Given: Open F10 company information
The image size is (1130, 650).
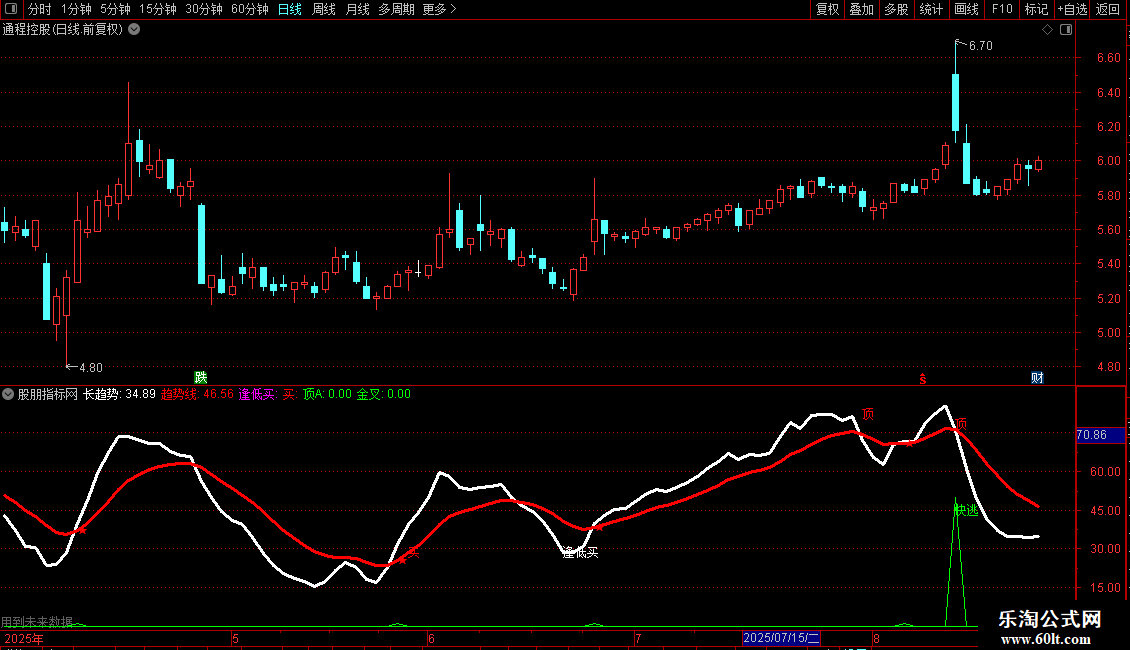Looking at the screenshot, I should click(1002, 9).
